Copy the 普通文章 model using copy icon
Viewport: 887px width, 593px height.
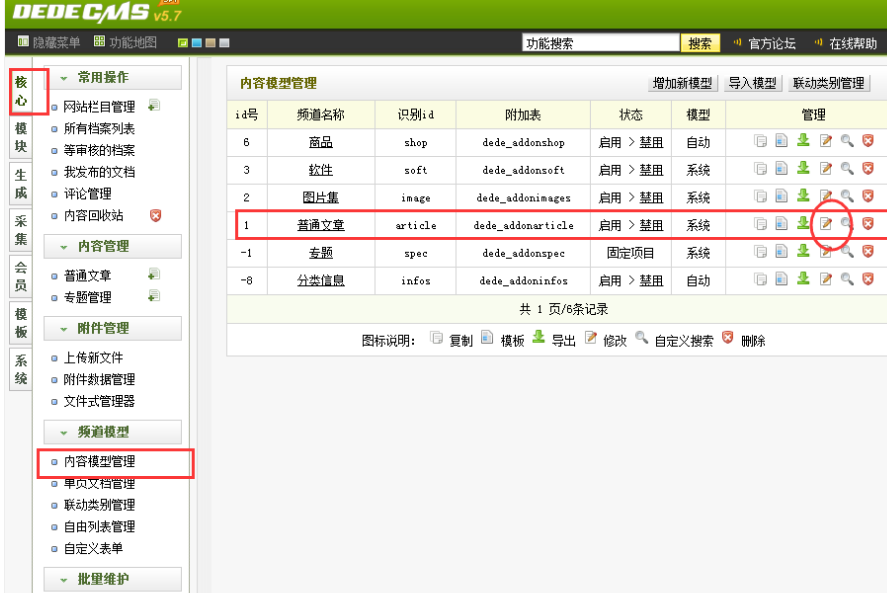760,224
